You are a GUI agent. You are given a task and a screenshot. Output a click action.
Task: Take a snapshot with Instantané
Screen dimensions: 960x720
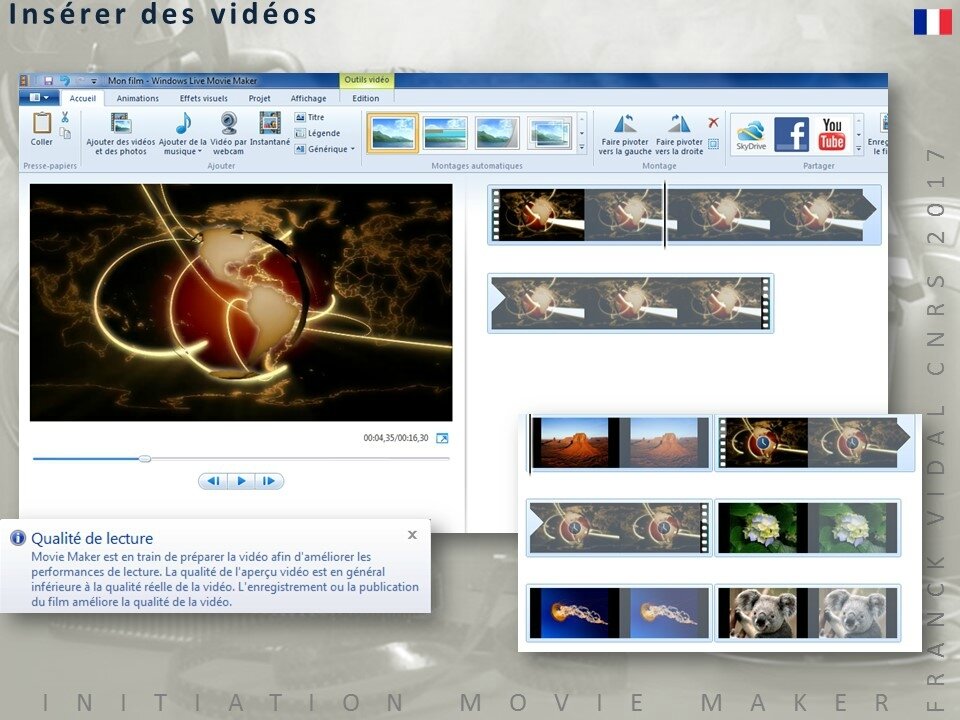270,129
